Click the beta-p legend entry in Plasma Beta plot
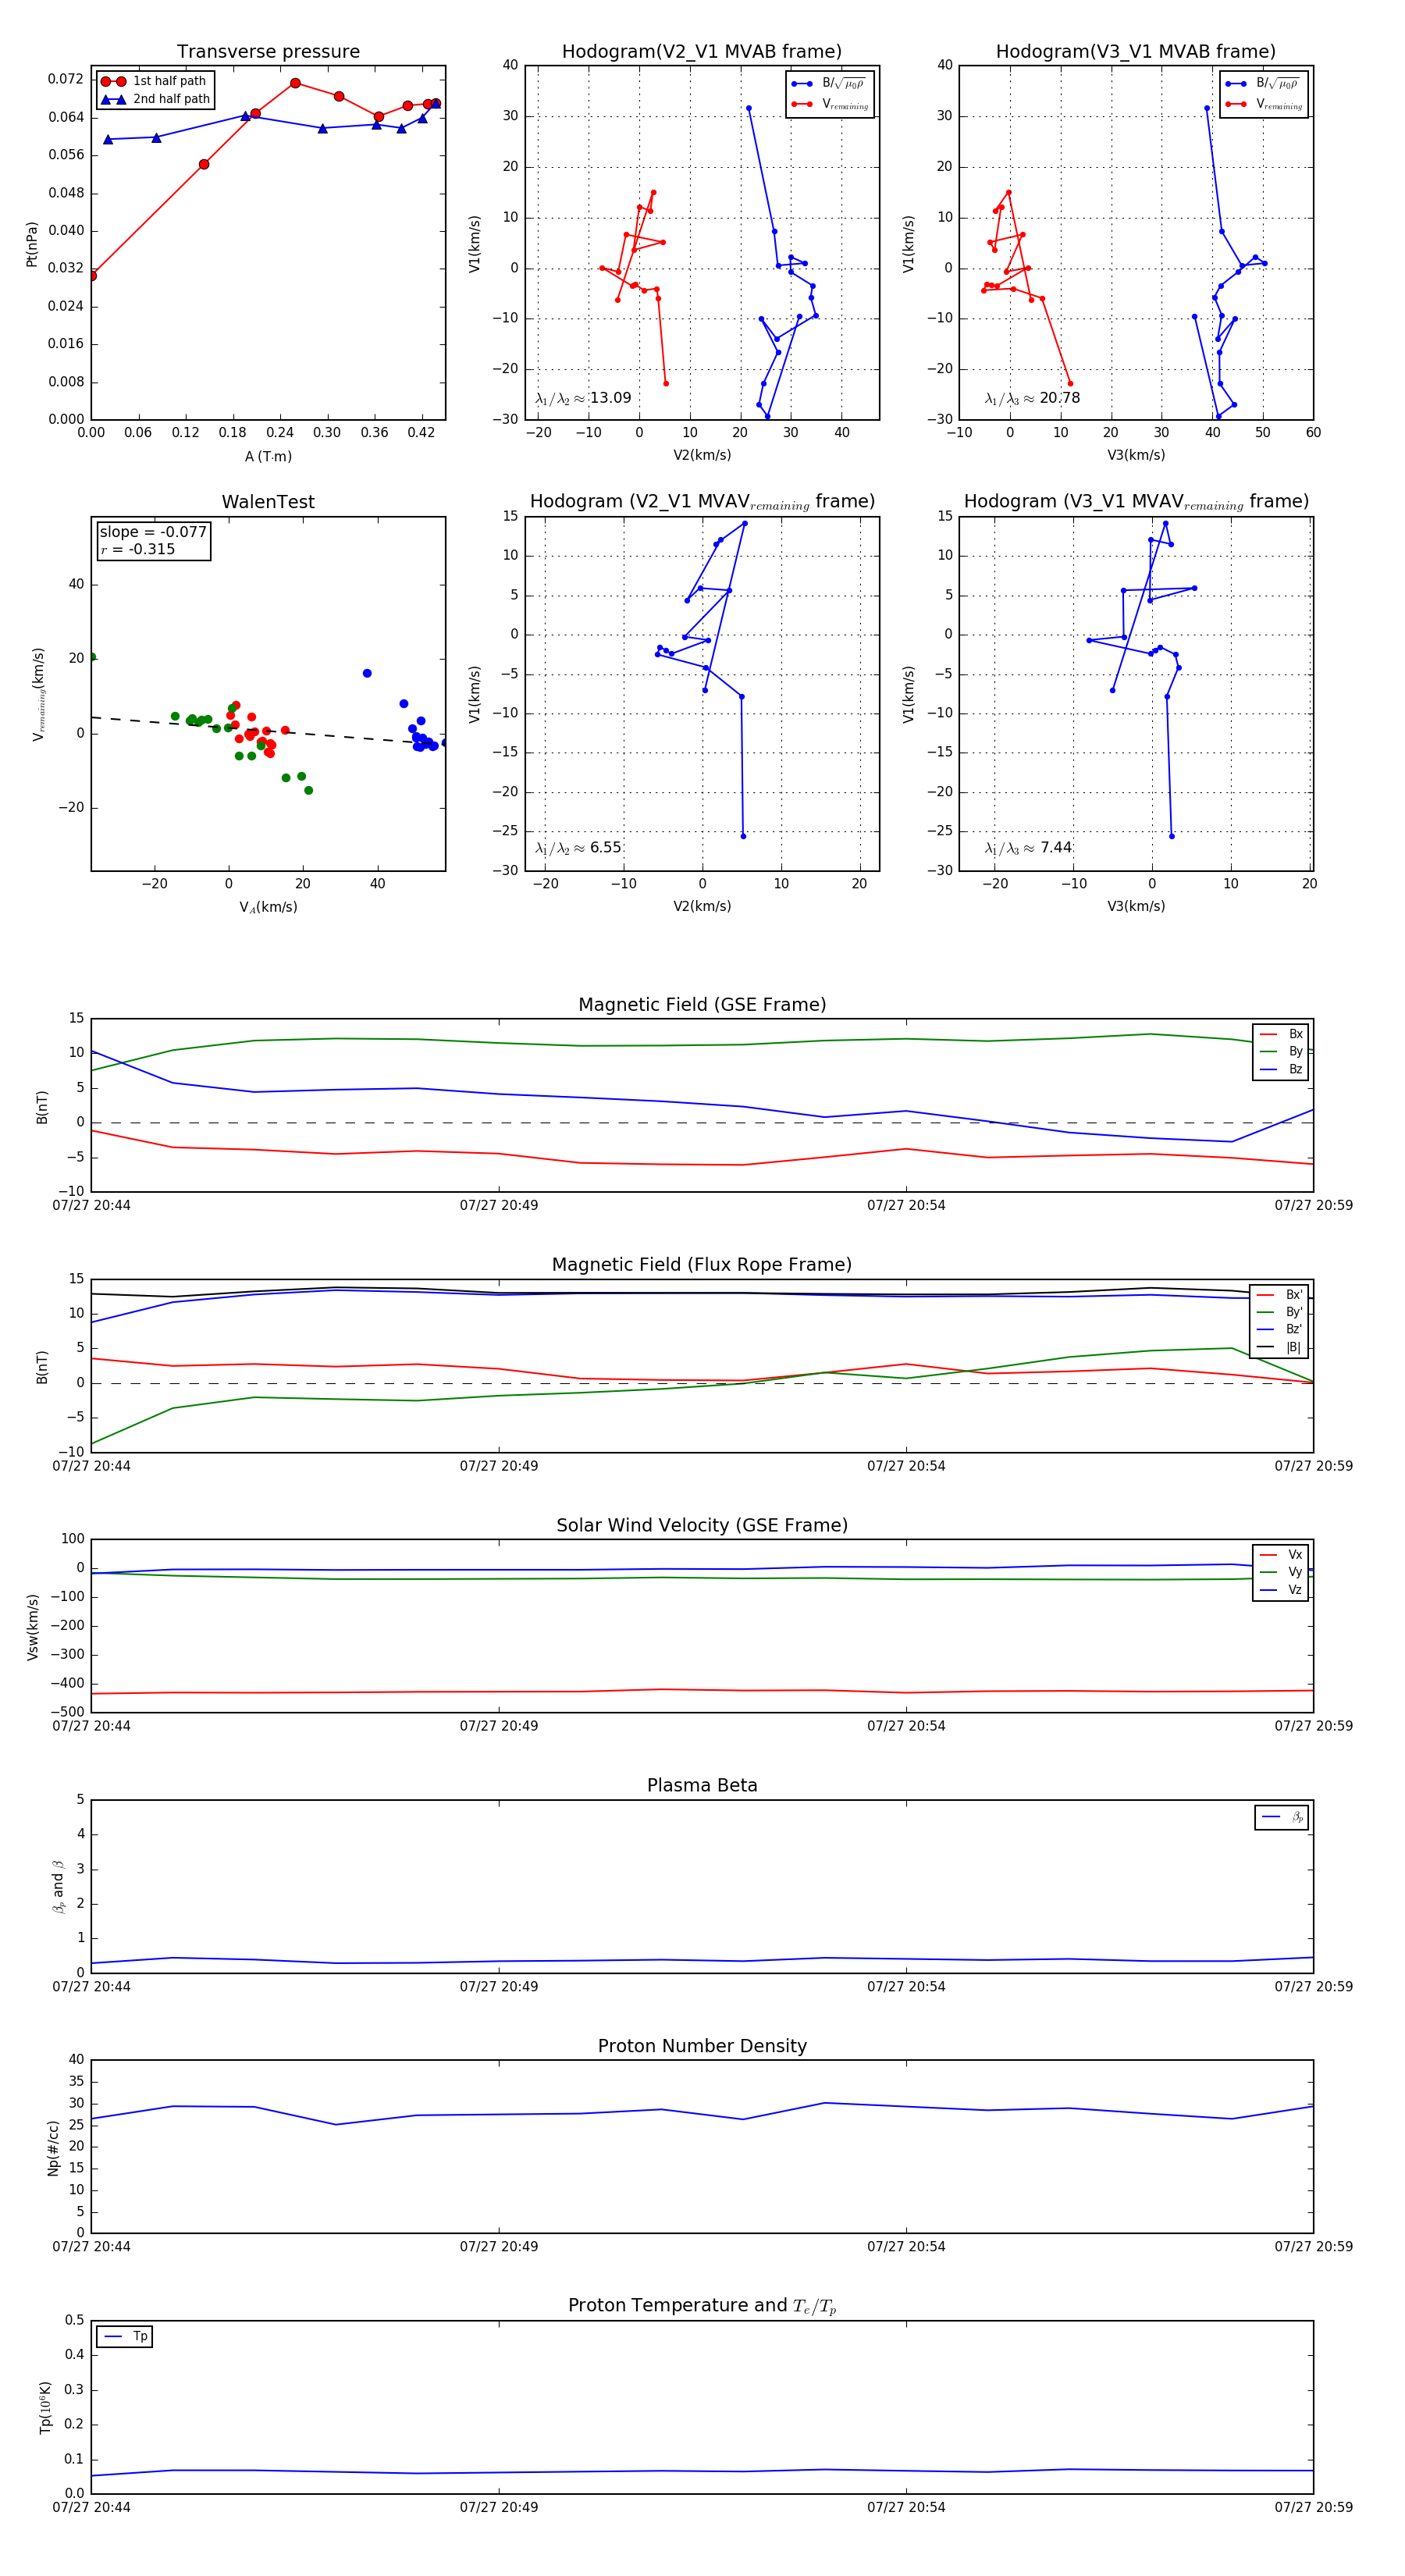The image size is (1405, 2576). [1282, 1817]
